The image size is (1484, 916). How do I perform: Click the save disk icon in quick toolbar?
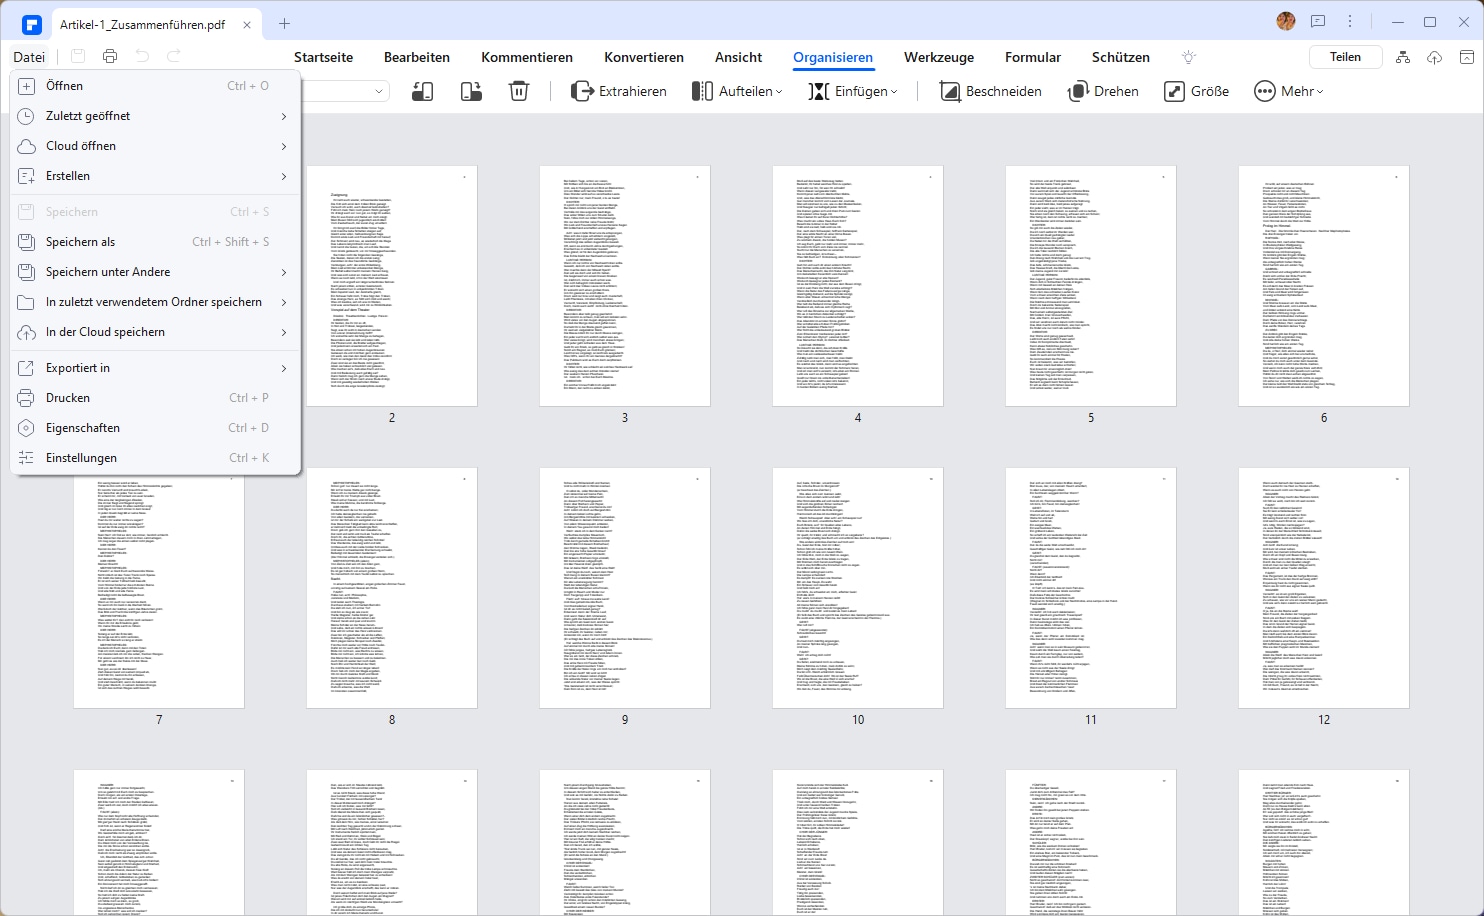78,57
